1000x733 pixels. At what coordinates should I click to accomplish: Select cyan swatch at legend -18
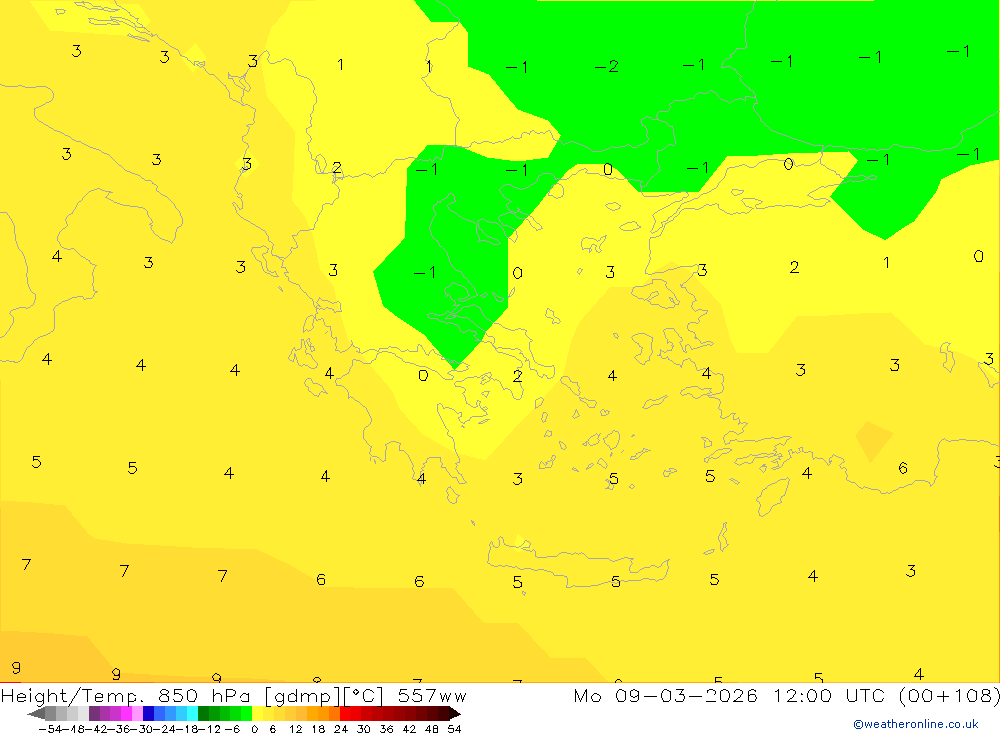(x=192, y=714)
